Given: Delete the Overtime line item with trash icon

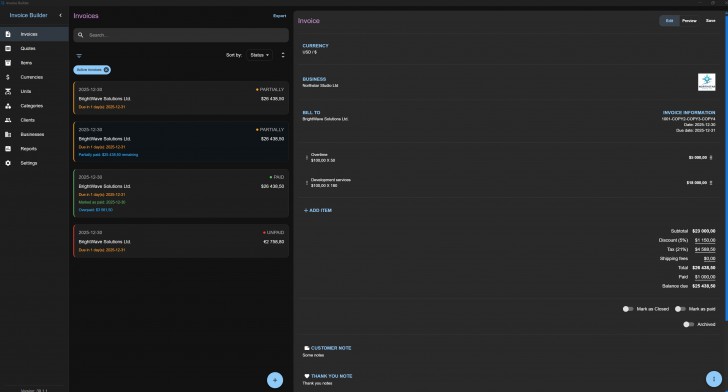Looking at the screenshot, I should pos(711,157).
